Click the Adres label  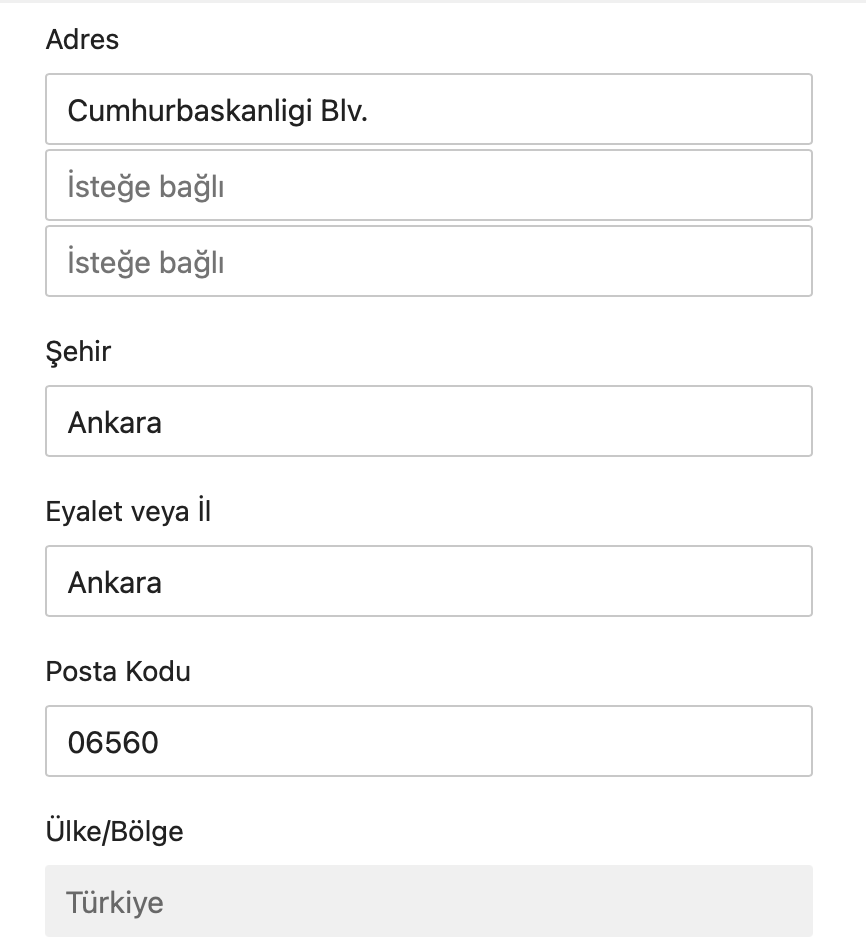coord(82,40)
